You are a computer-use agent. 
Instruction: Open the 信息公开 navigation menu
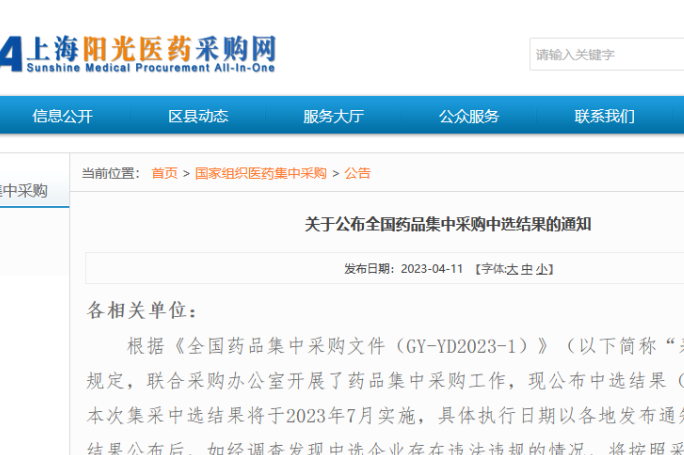(62, 116)
